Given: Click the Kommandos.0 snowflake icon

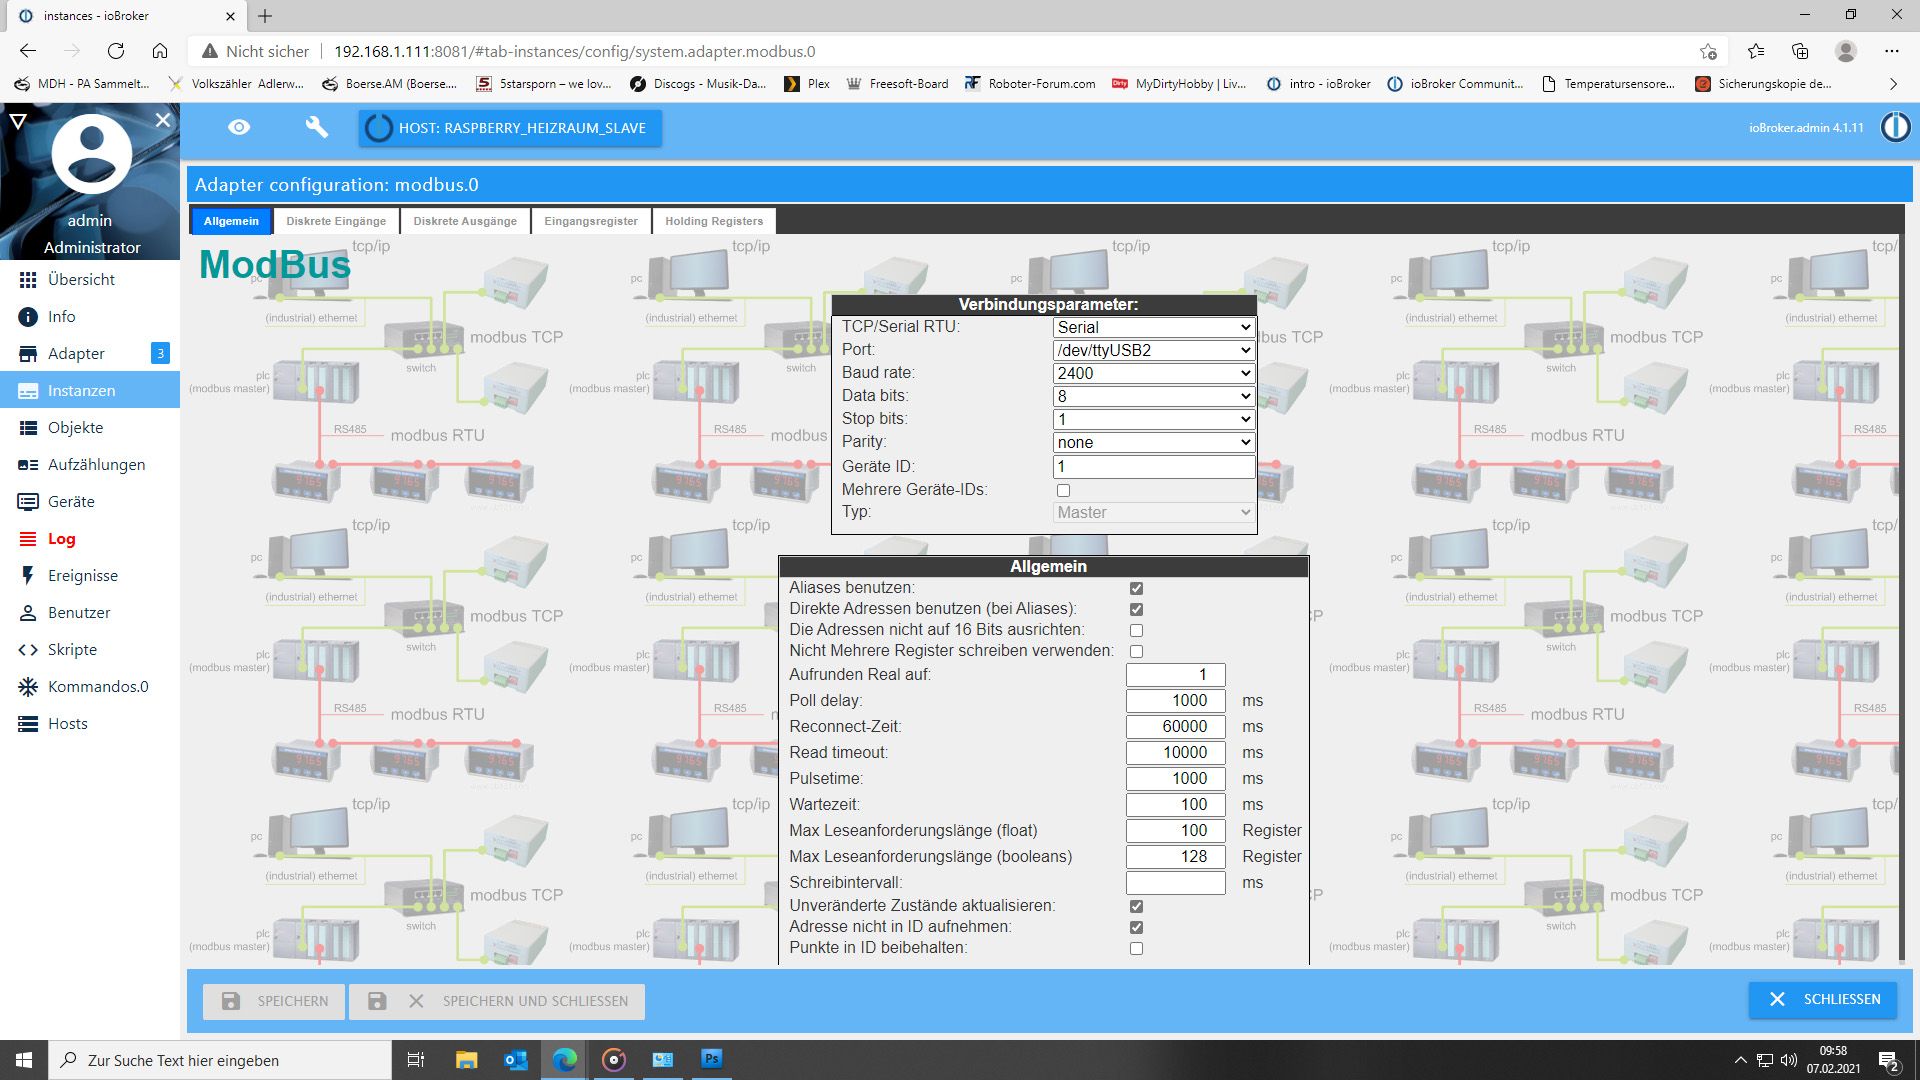Looking at the screenshot, I should click(28, 687).
